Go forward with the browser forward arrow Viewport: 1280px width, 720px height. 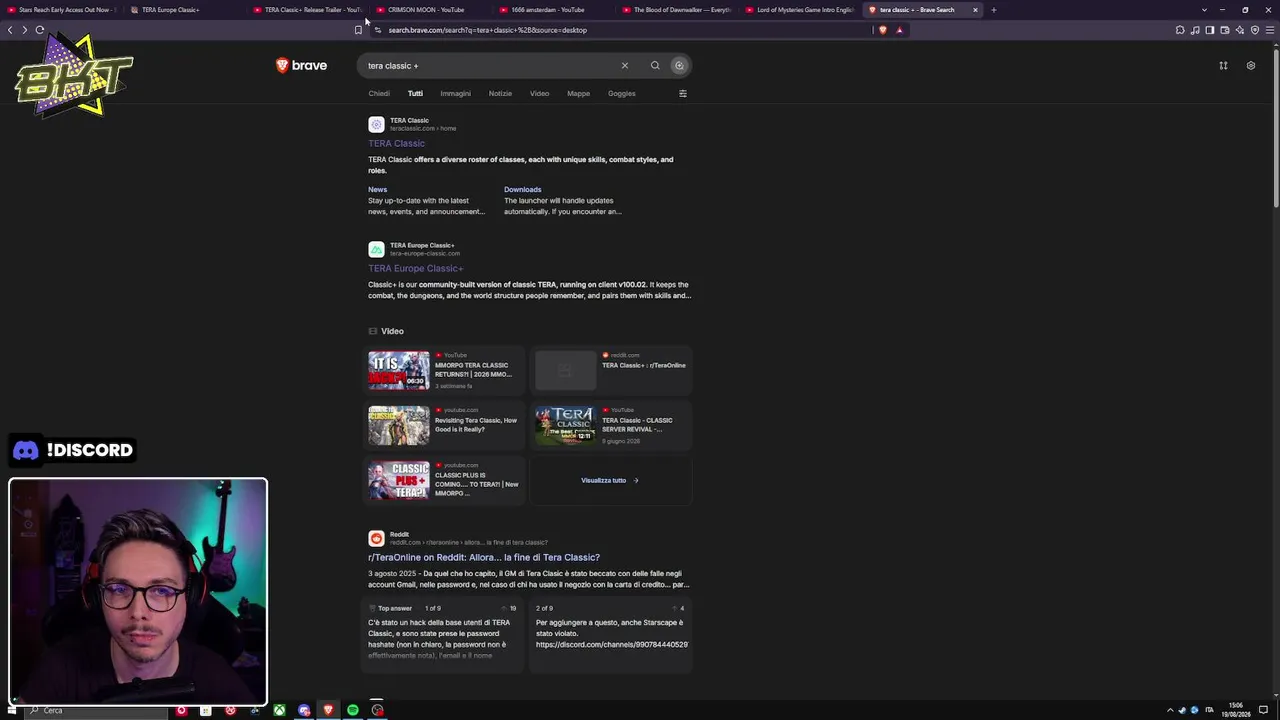click(25, 30)
